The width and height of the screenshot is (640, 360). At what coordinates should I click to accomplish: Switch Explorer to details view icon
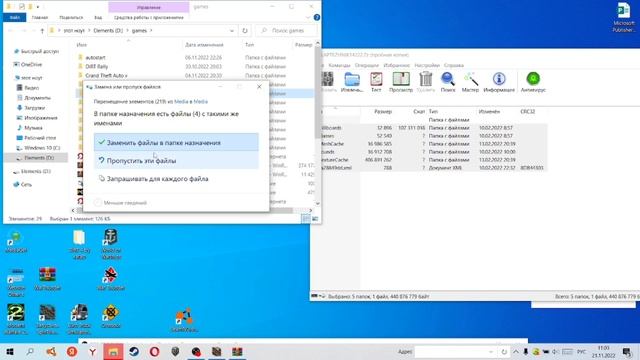coord(305,219)
